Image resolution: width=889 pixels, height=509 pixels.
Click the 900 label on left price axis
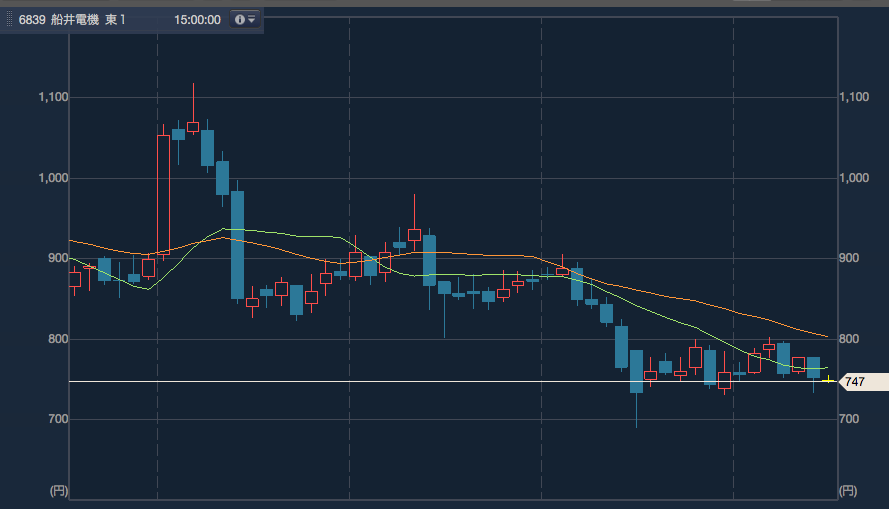pyautogui.click(x=58, y=258)
